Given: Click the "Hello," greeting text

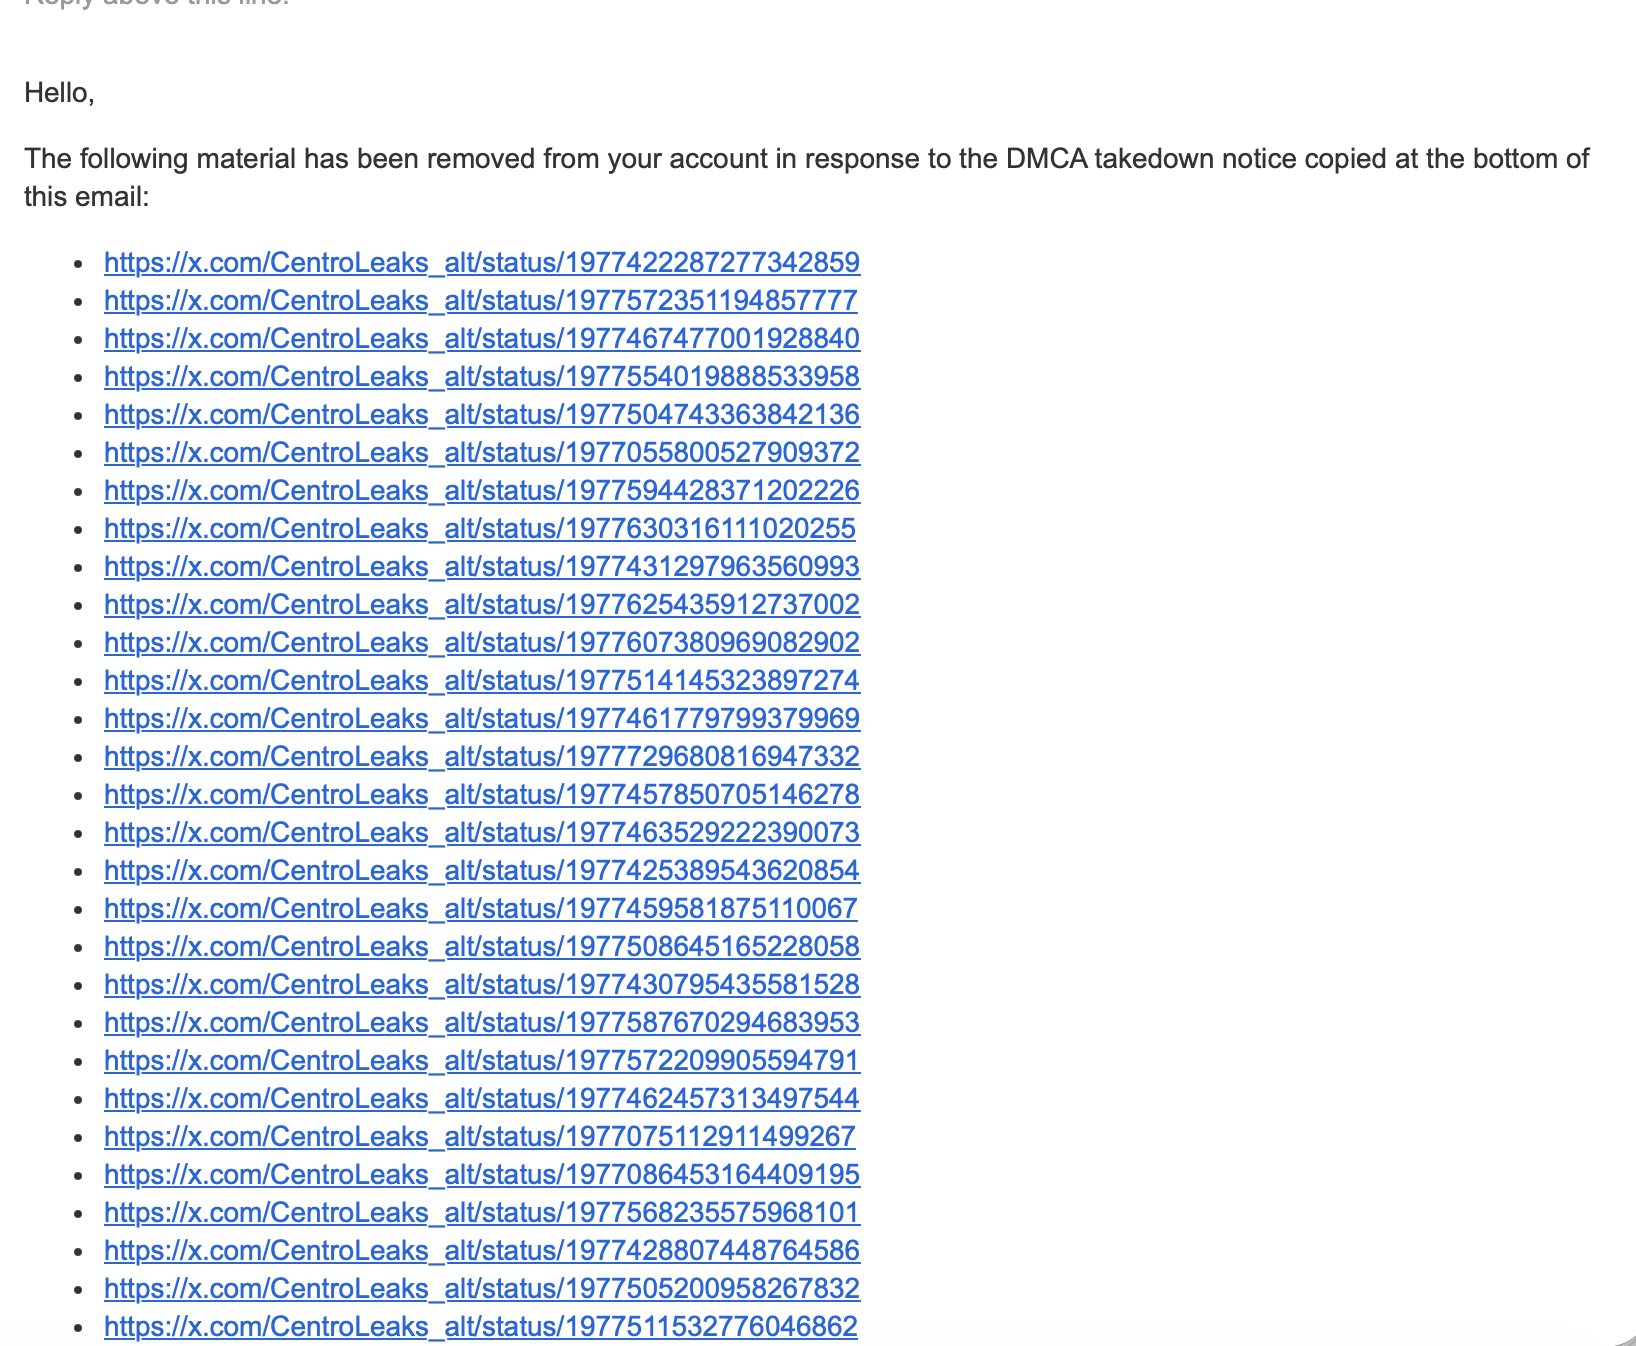Looking at the screenshot, I should 59,93.
